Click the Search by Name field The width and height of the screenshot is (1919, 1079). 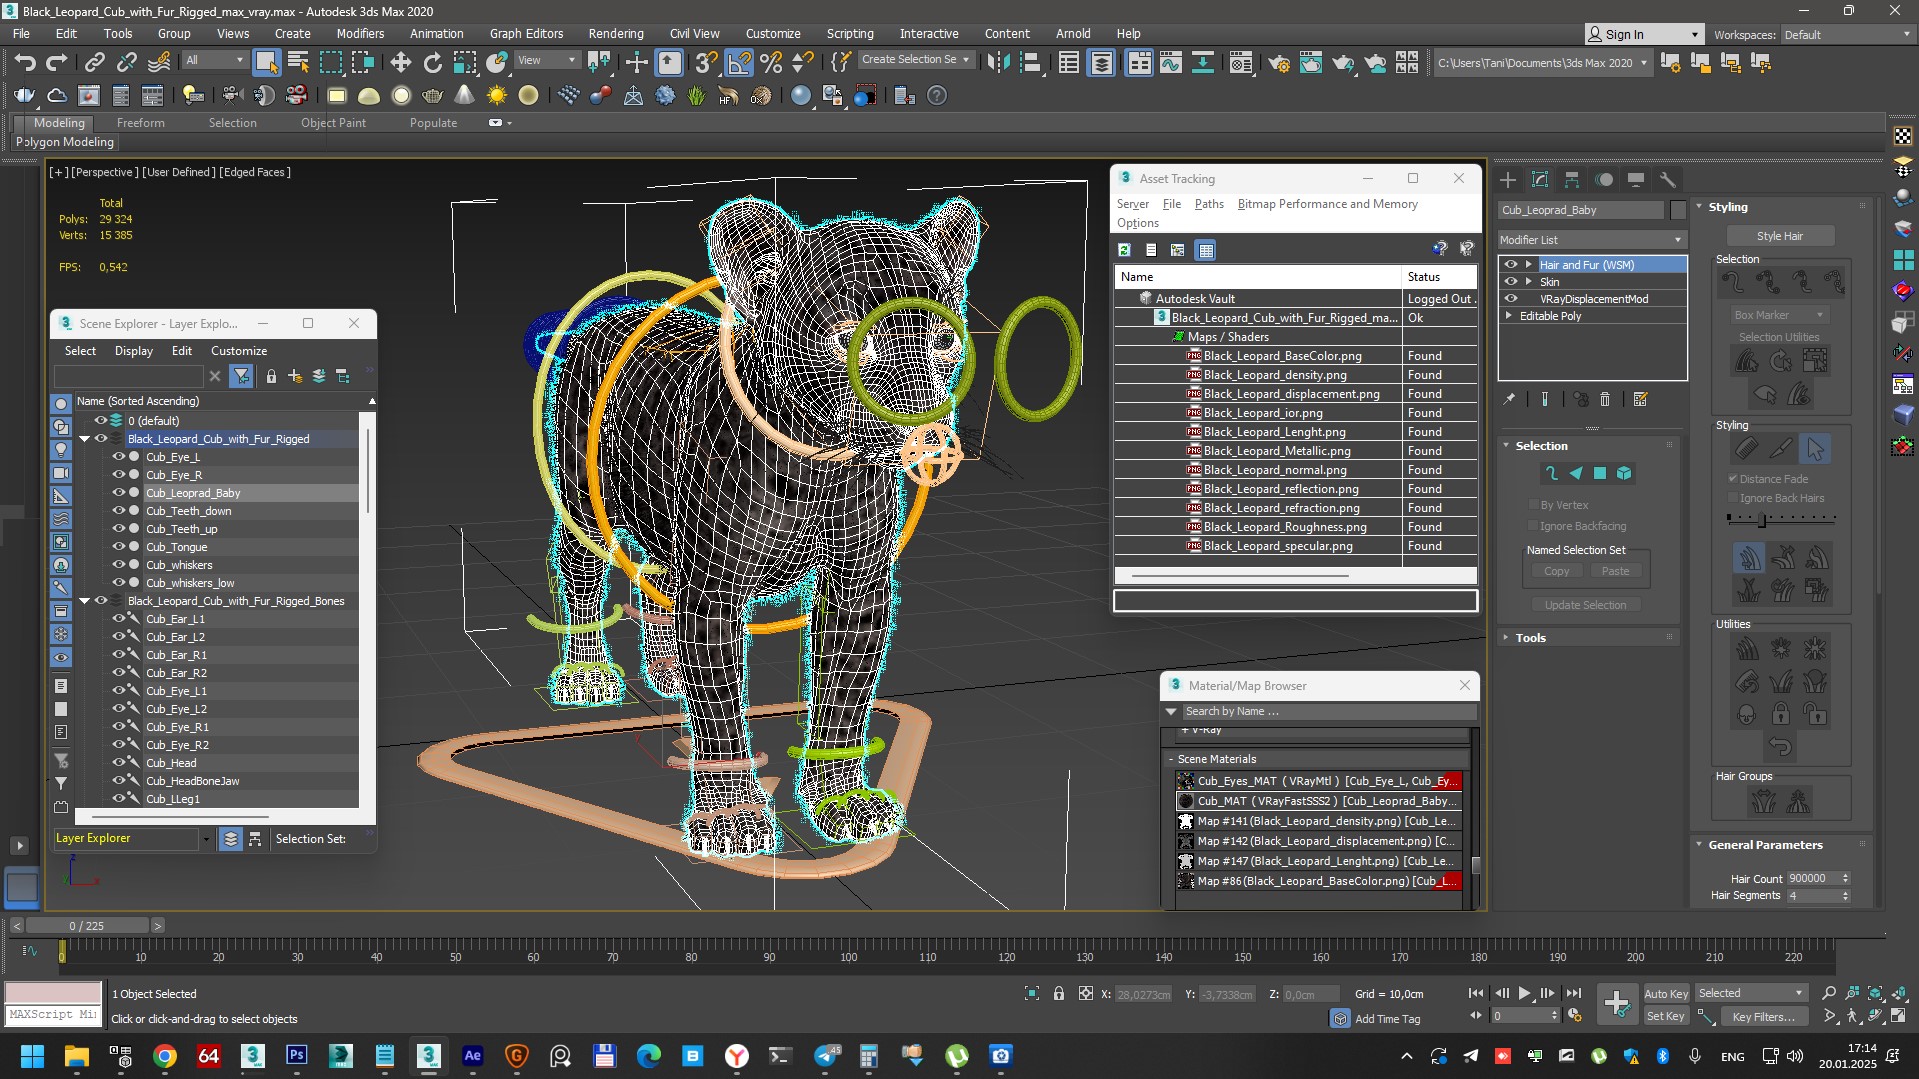click(x=1329, y=712)
